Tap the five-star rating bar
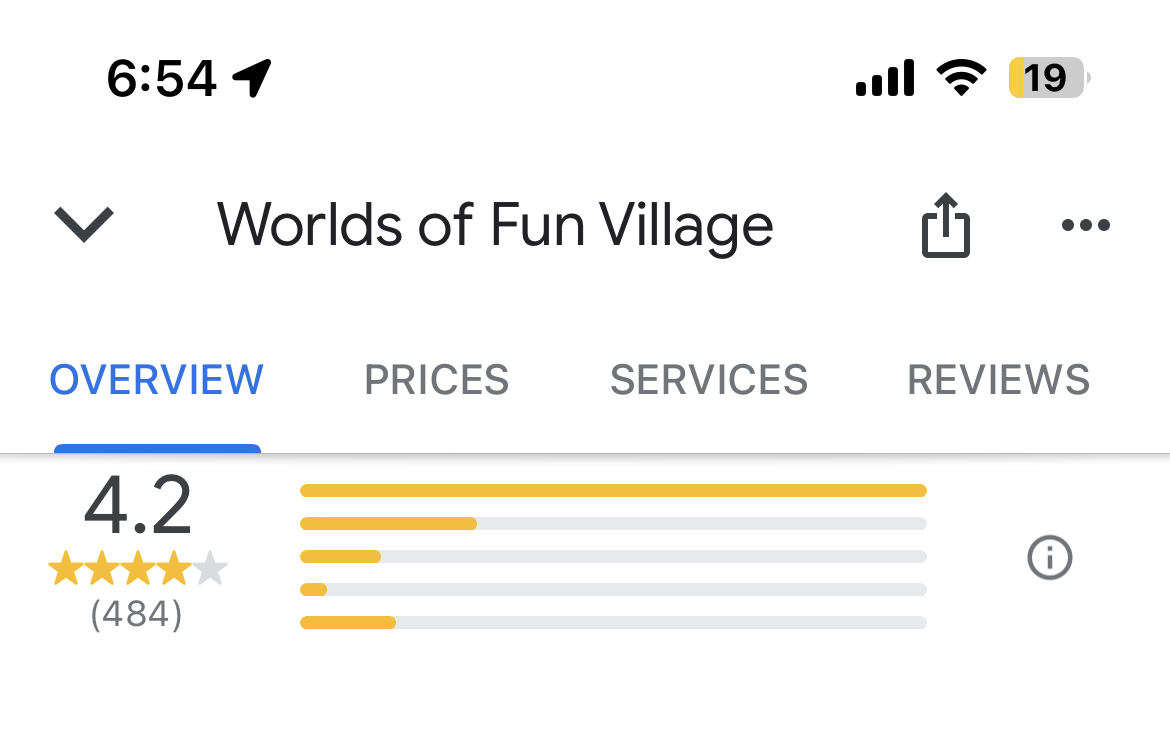This screenshot has width=1170, height=731. 613,490
